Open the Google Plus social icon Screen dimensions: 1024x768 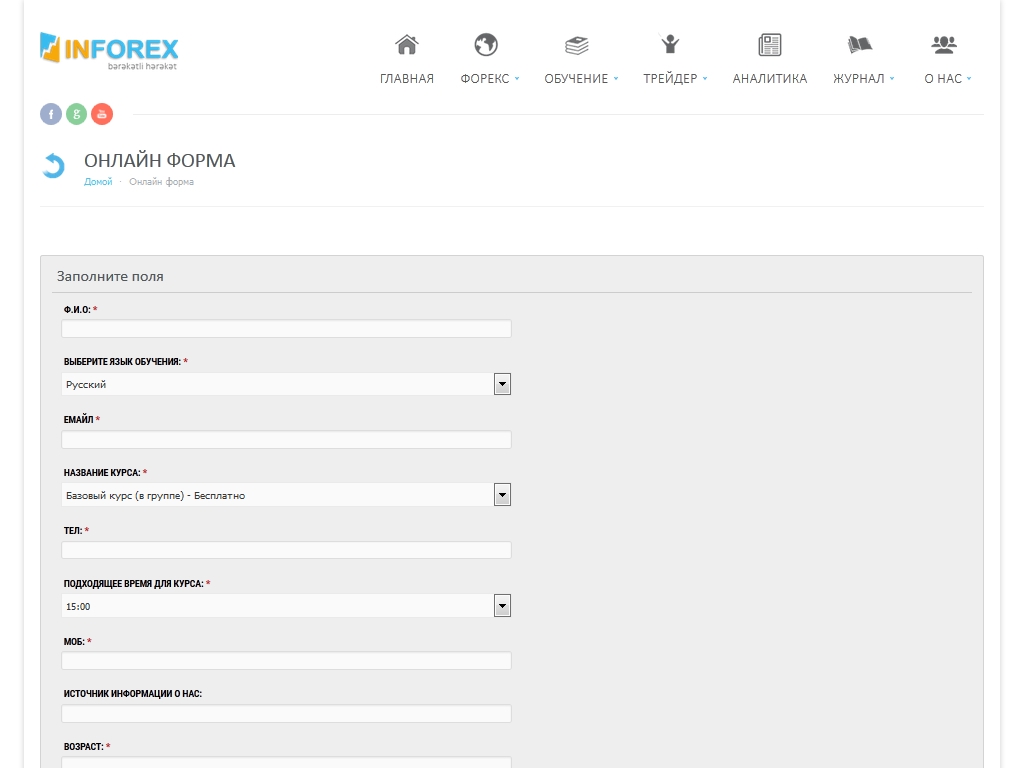click(76, 114)
